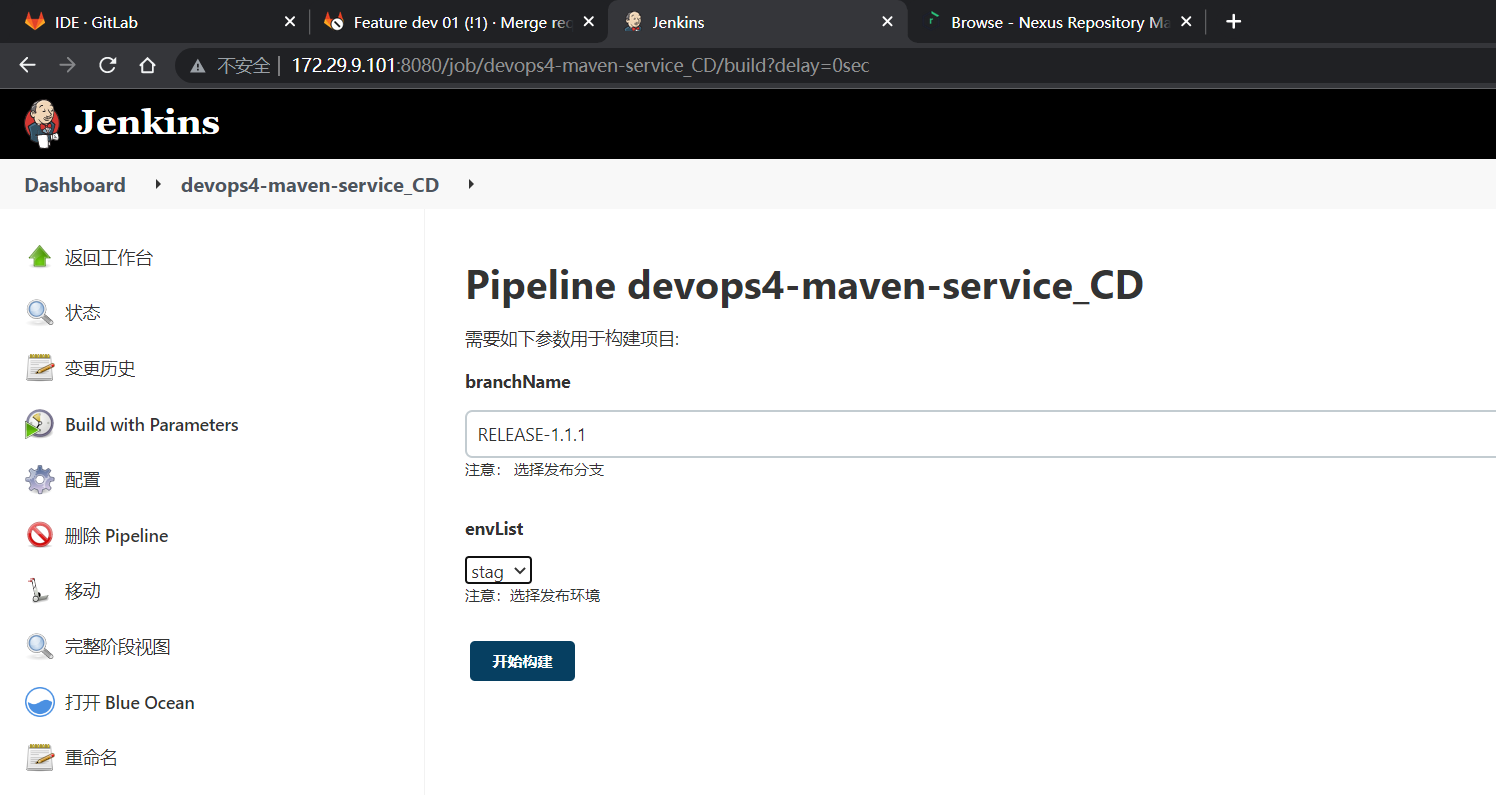Image resolution: width=1496 pixels, height=795 pixels.
Task: Click the red prohibited icon for 删除 Pipeline
Action: click(40, 535)
